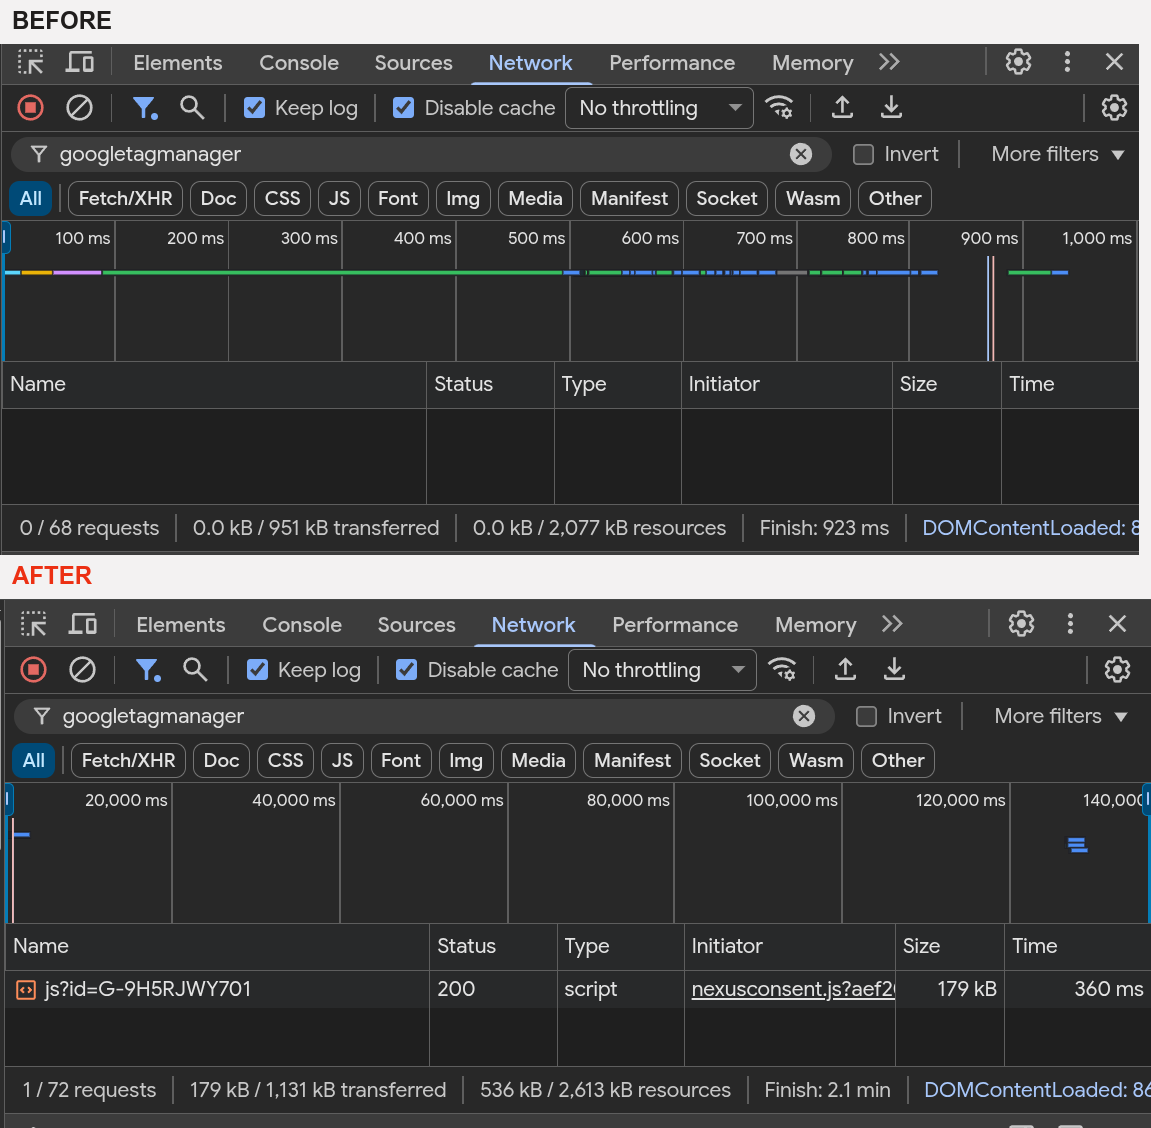Open search magnifier in BEFORE panel
1151x1128 pixels.
(192, 108)
